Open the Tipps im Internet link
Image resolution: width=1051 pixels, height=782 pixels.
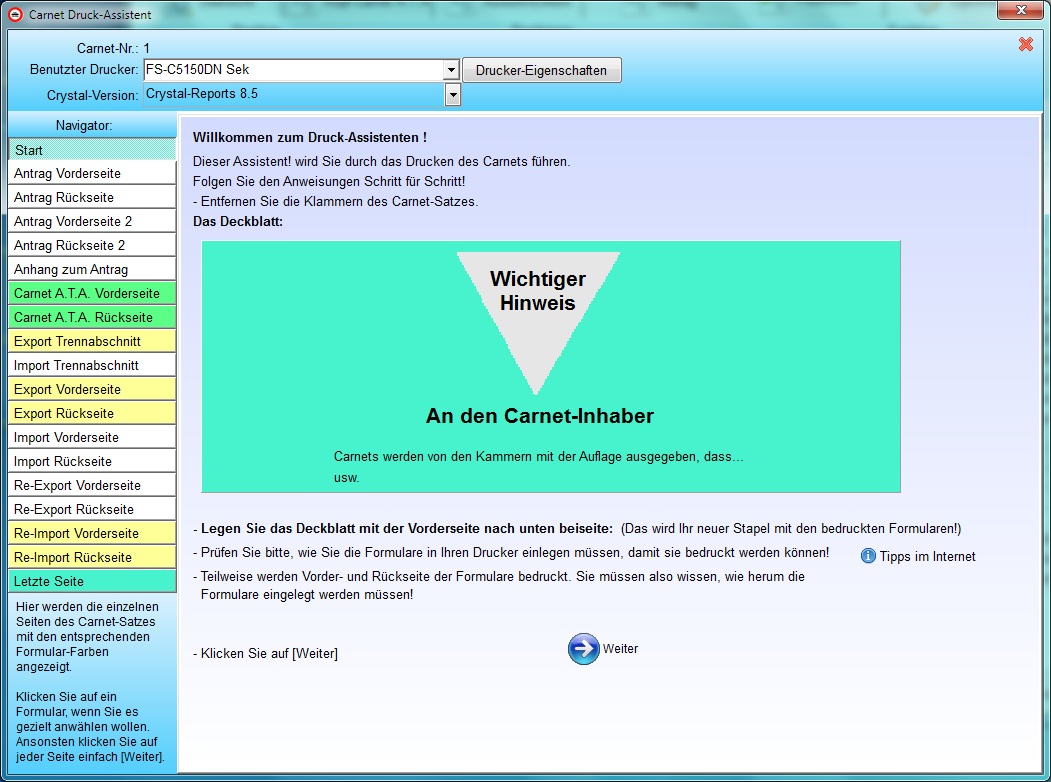[x=927, y=556]
